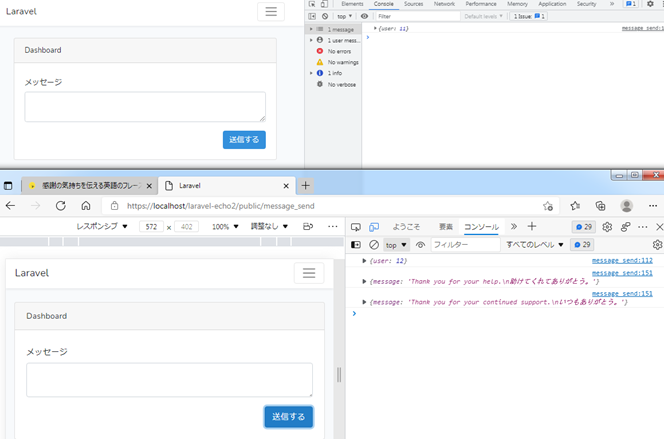
Task: Reload the page in Edge
Action: point(61,206)
